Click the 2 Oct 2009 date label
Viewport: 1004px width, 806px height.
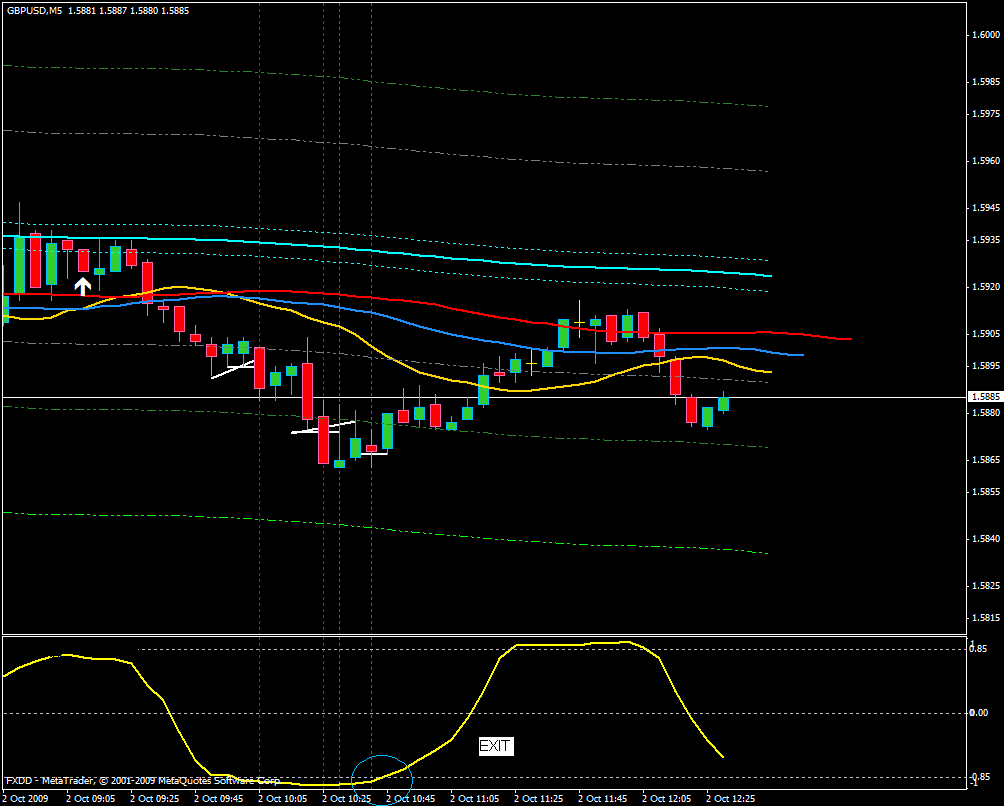pyautogui.click(x=26, y=799)
